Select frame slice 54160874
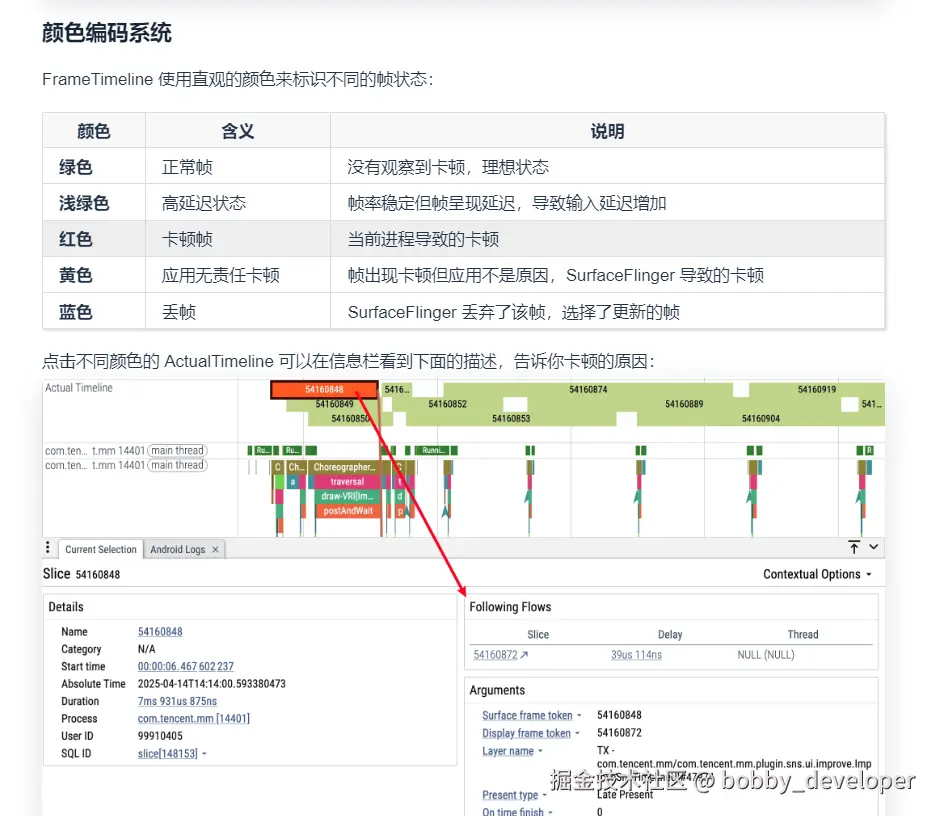The width and height of the screenshot is (937, 816). pos(588,389)
